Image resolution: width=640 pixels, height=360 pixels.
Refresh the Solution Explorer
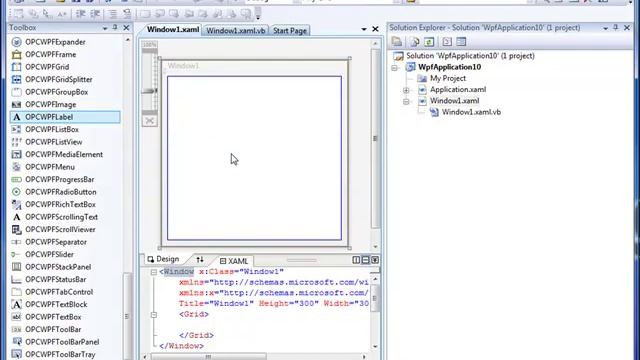(429, 42)
